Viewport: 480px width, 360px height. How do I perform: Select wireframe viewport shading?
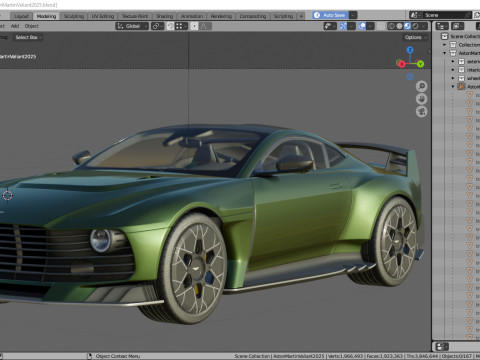(x=391, y=26)
